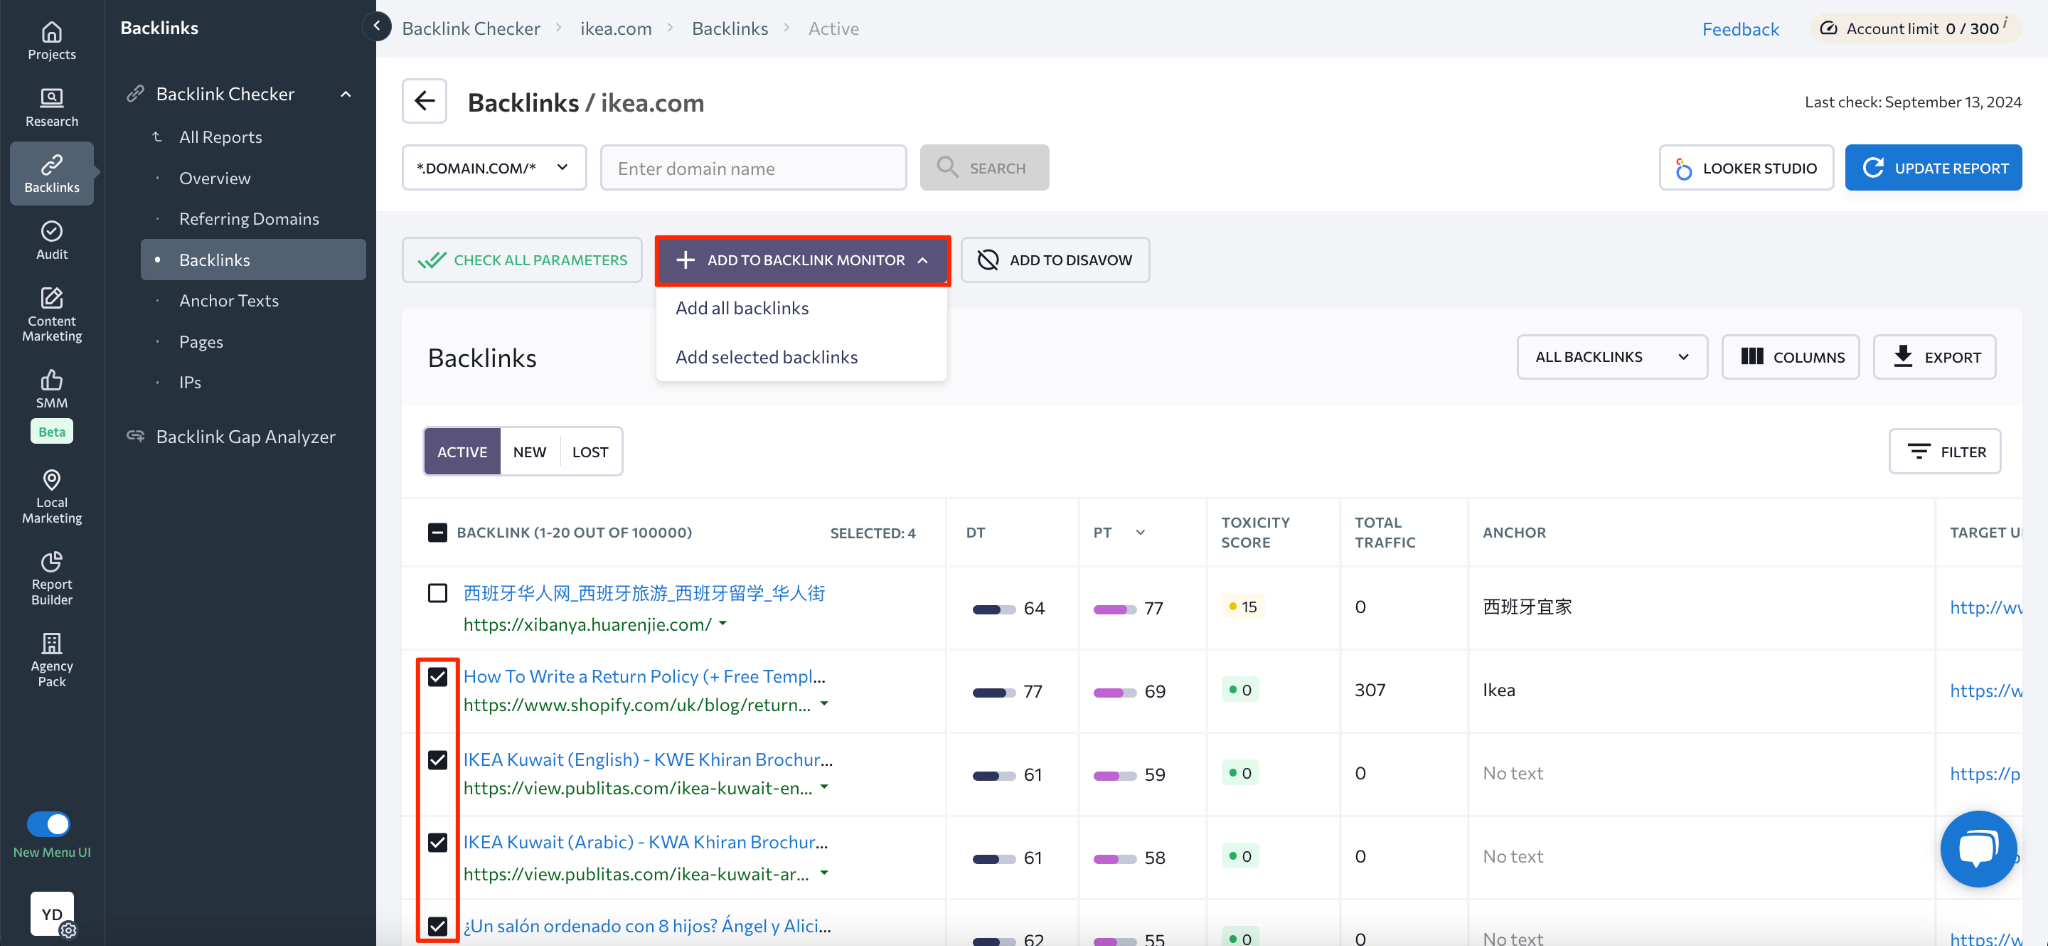
Task: Click the back arrow beside Backlinks title
Action: tap(425, 101)
